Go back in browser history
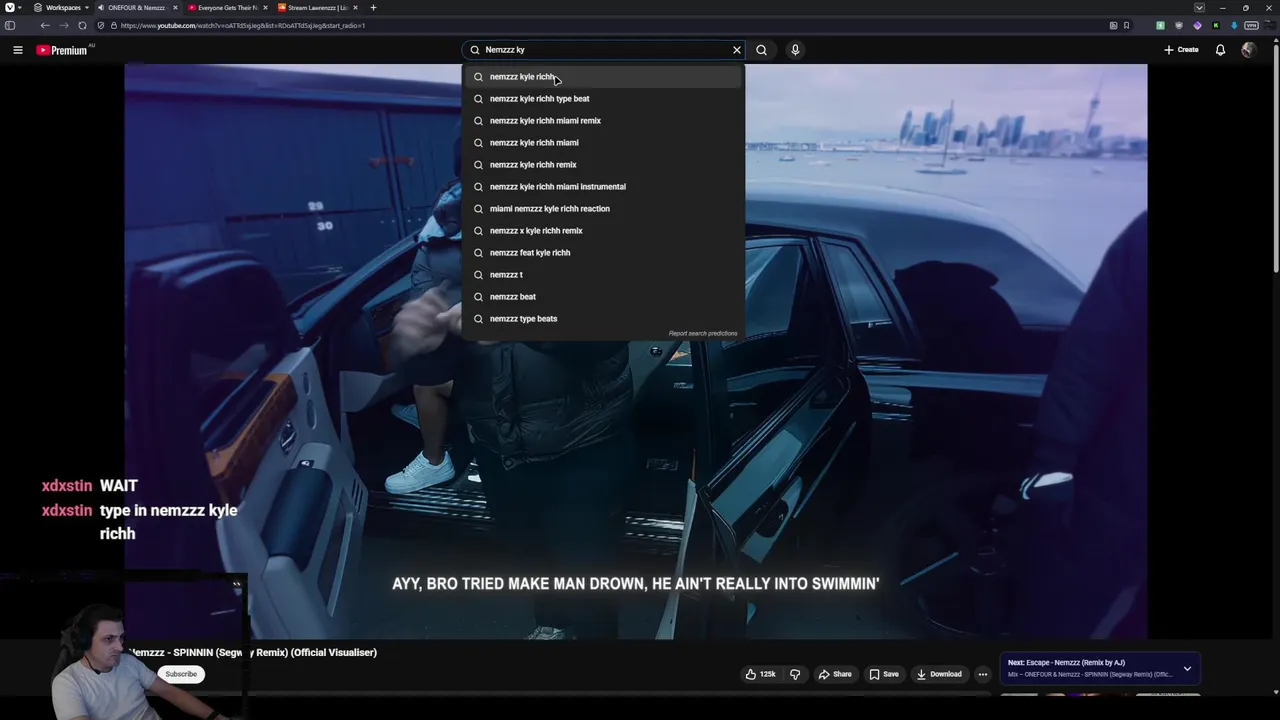Screen dimensions: 1280x720 pyautogui.click(x=45, y=26)
